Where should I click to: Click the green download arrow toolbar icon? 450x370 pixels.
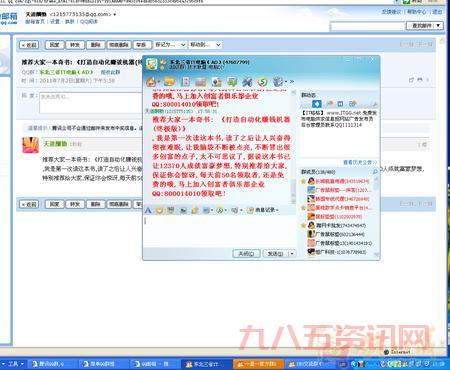pyautogui.click(x=232, y=81)
